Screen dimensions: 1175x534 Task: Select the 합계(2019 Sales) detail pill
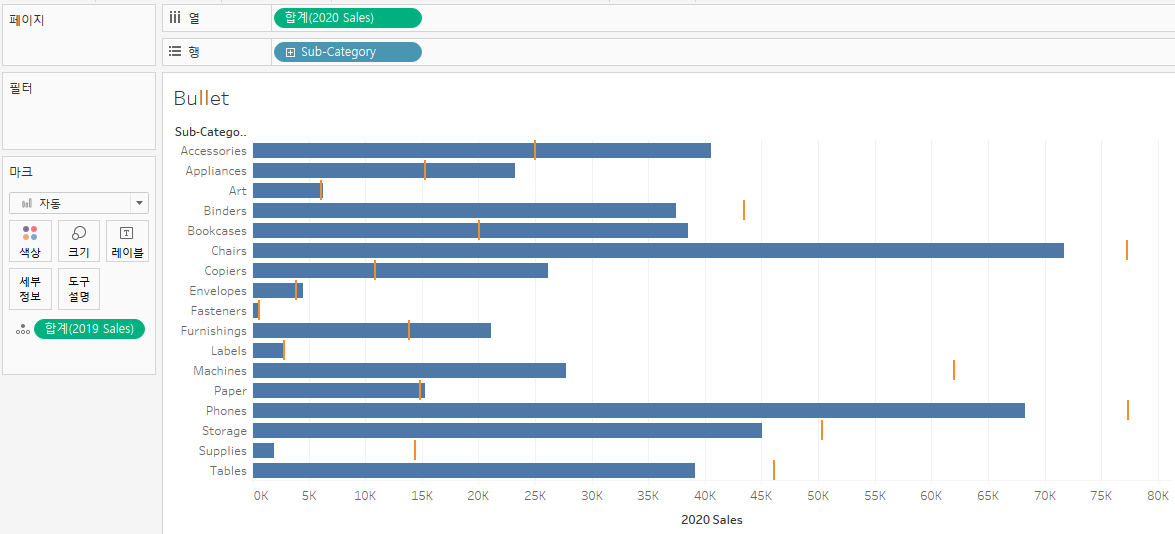89,328
